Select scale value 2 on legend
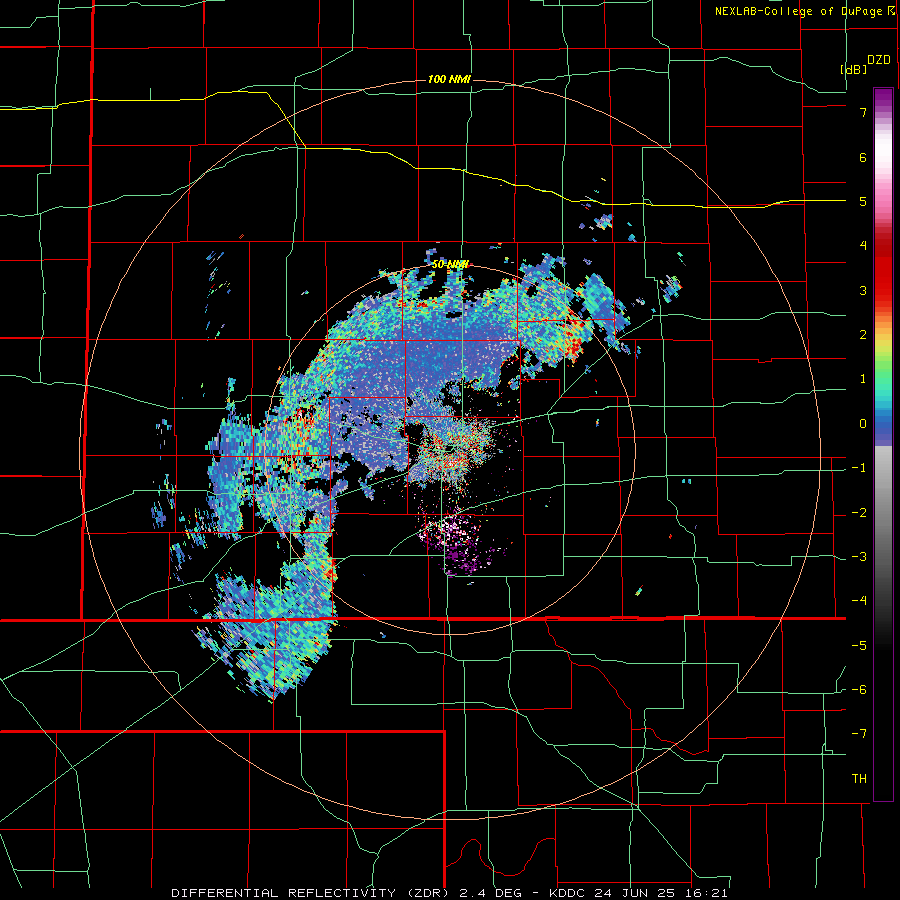The height and width of the screenshot is (900, 900). coord(863,335)
